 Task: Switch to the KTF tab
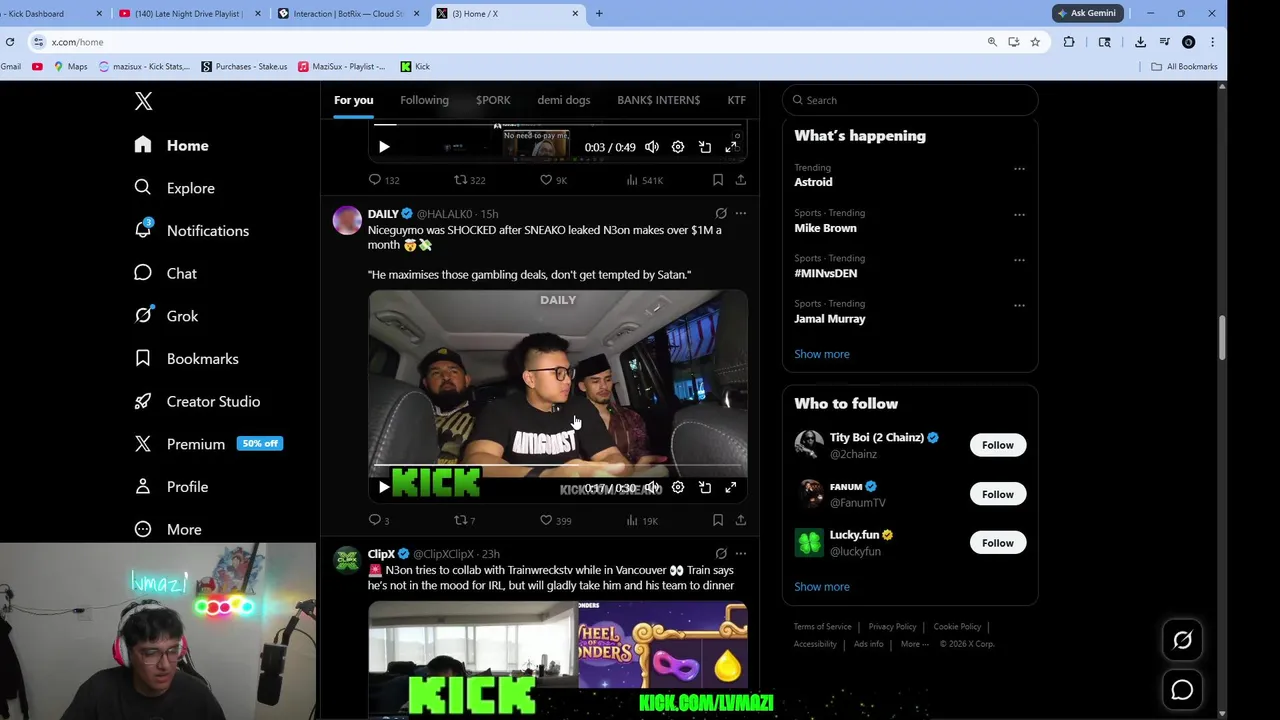[737, 100]
